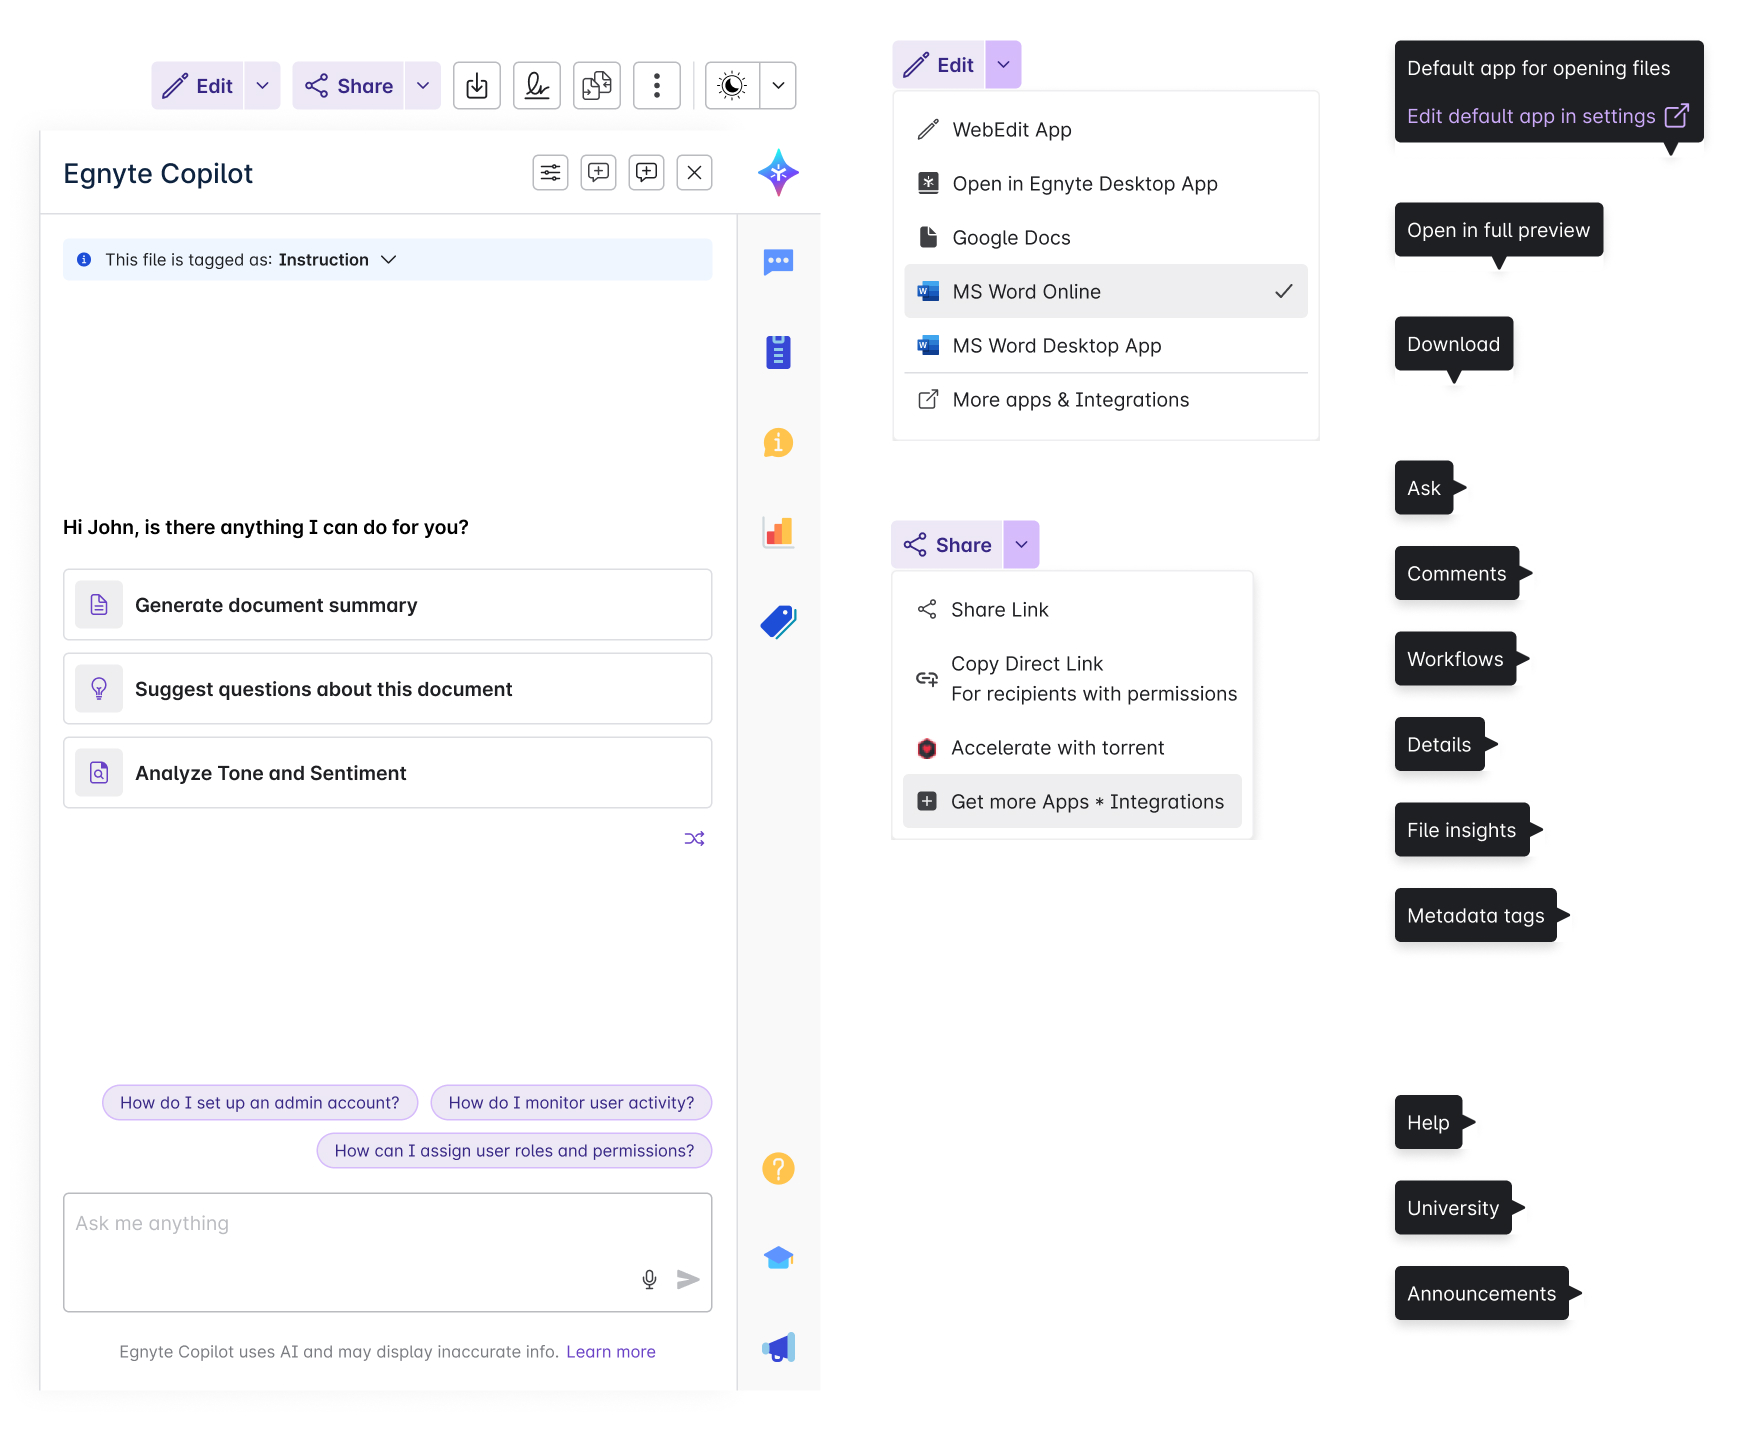Click the signature icon in the toolbar
Image resolution: width=1743 pixels, height=1431 pixels.
(x=537, y=86)
